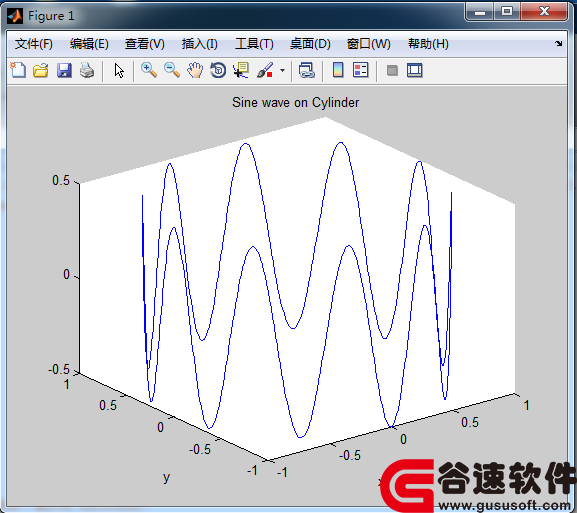Open the 工具(T) menu
Viewport: 577px width, 513px height.
254,44
